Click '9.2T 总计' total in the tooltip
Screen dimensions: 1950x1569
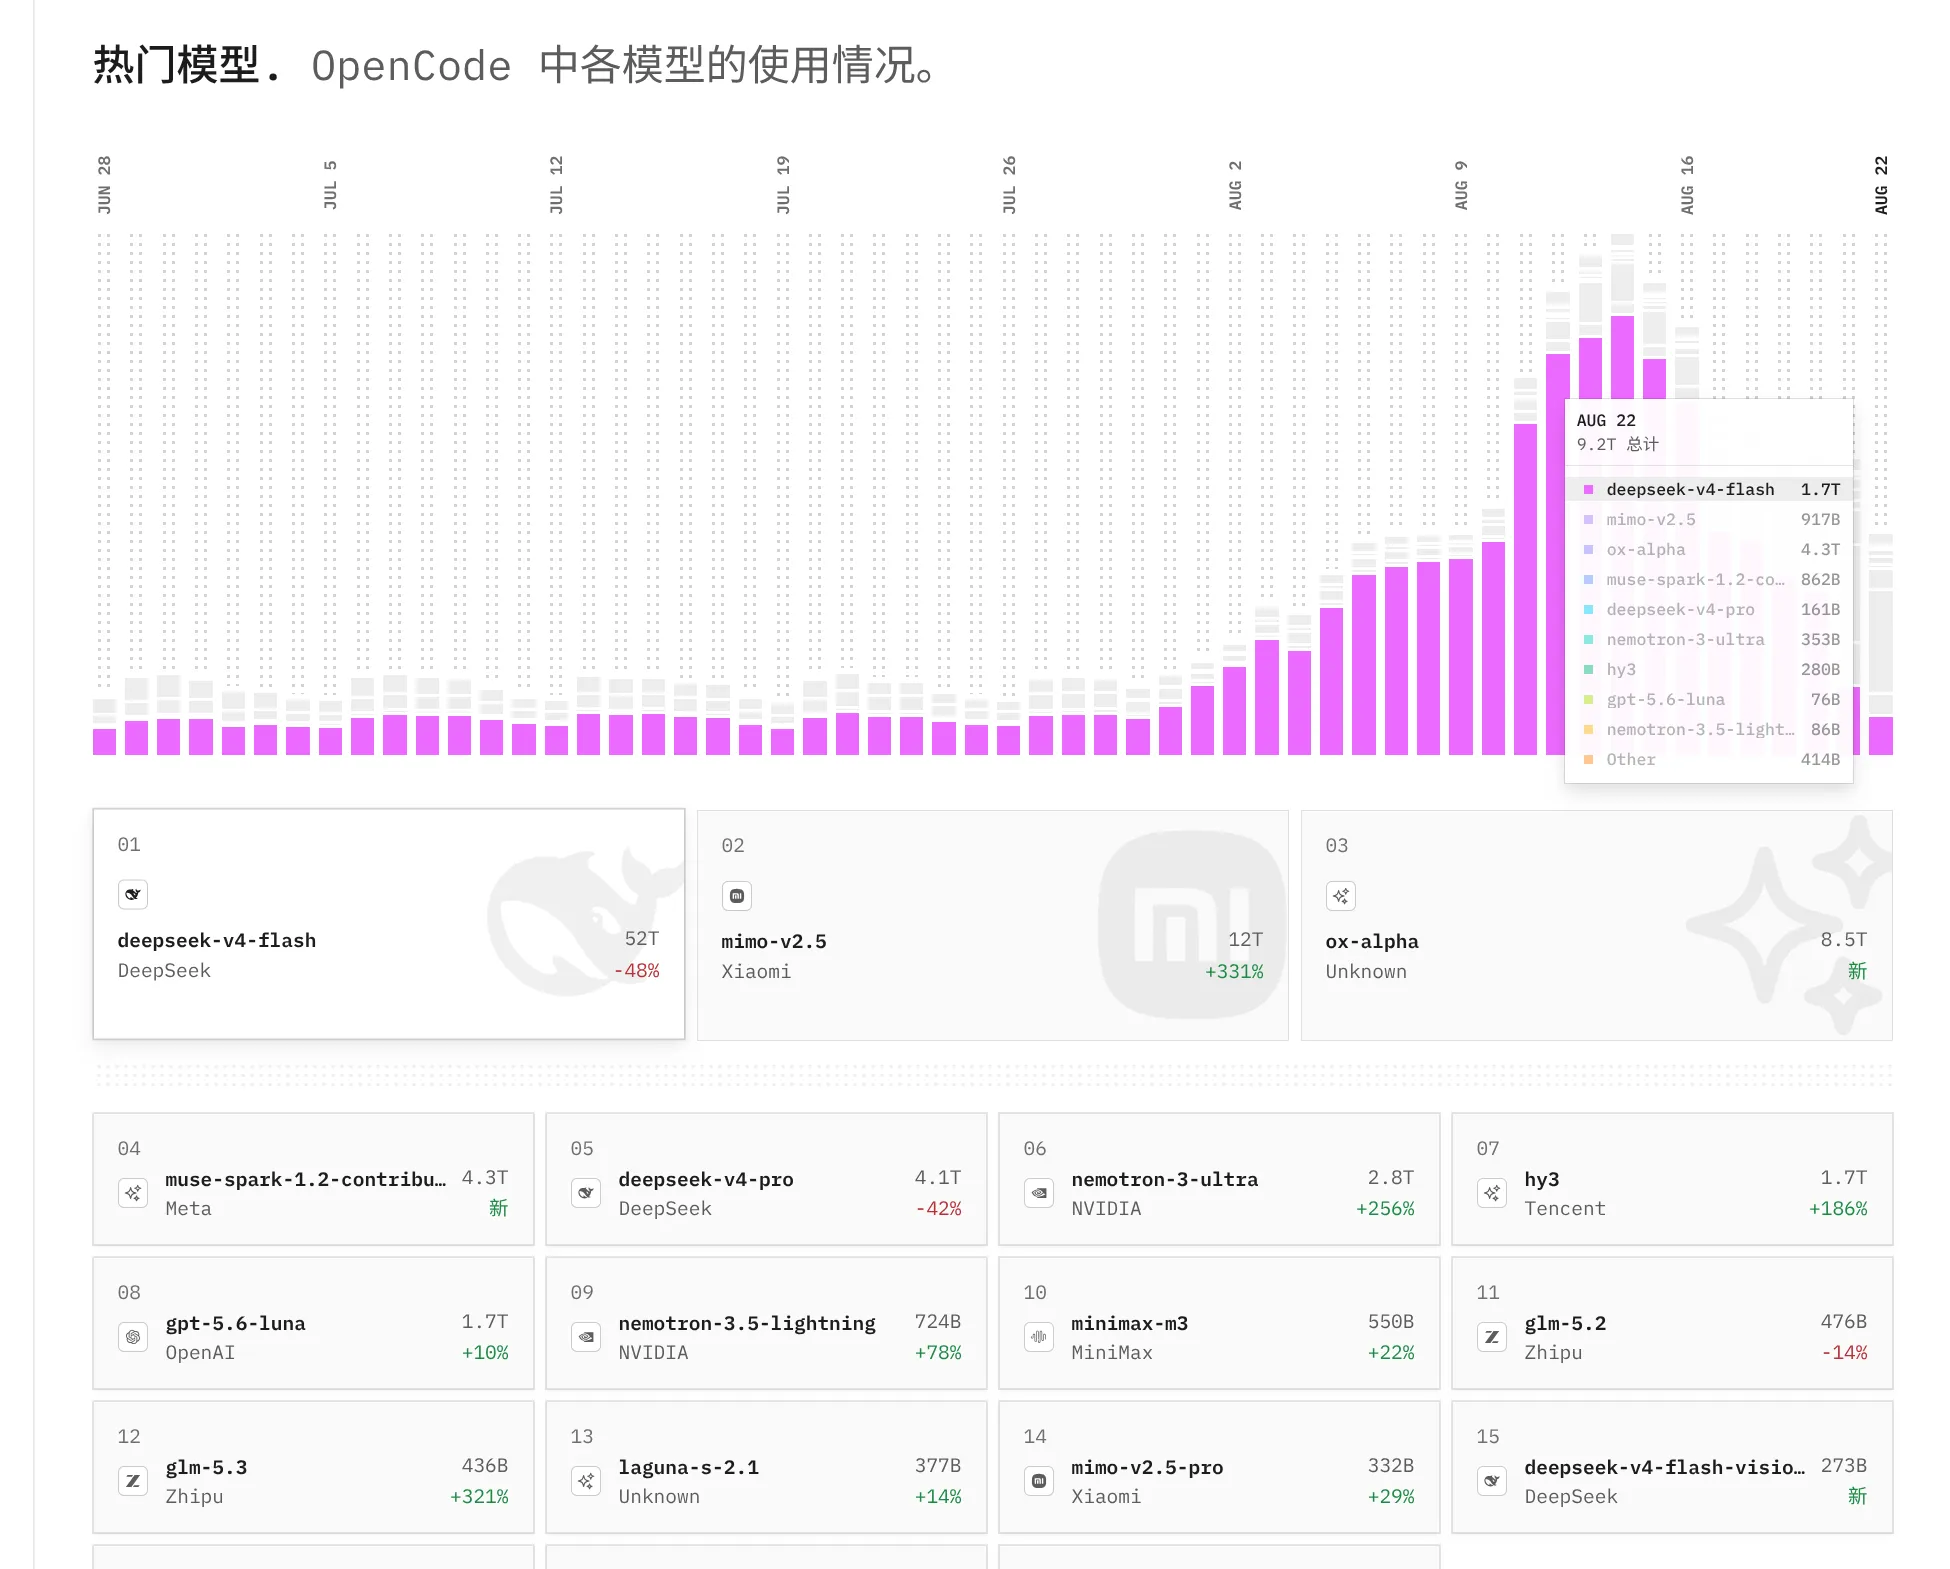pyautogui.click(x=1618, y=444)
